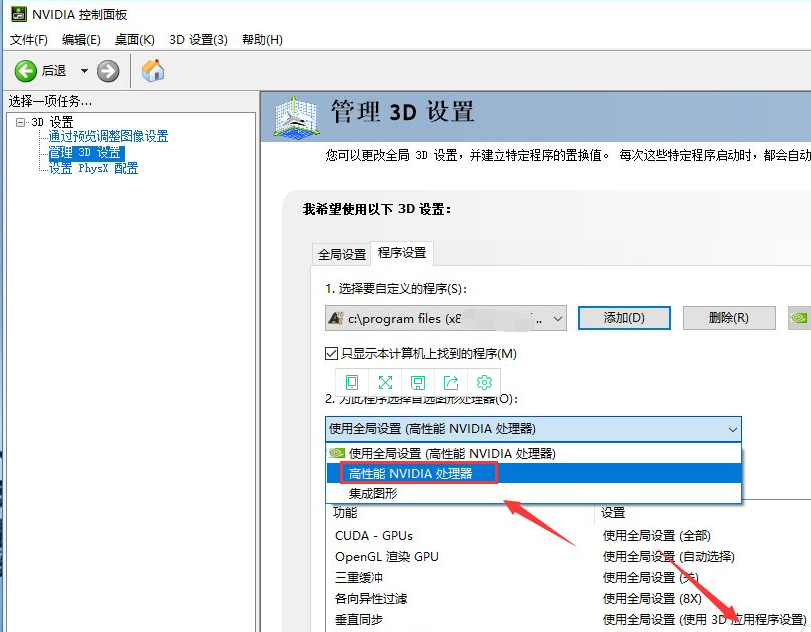811x632 pixels.
Task: Select 使用全局设置 (高性能 NVIDIA 处理器) option
Action: pos(533,454)
